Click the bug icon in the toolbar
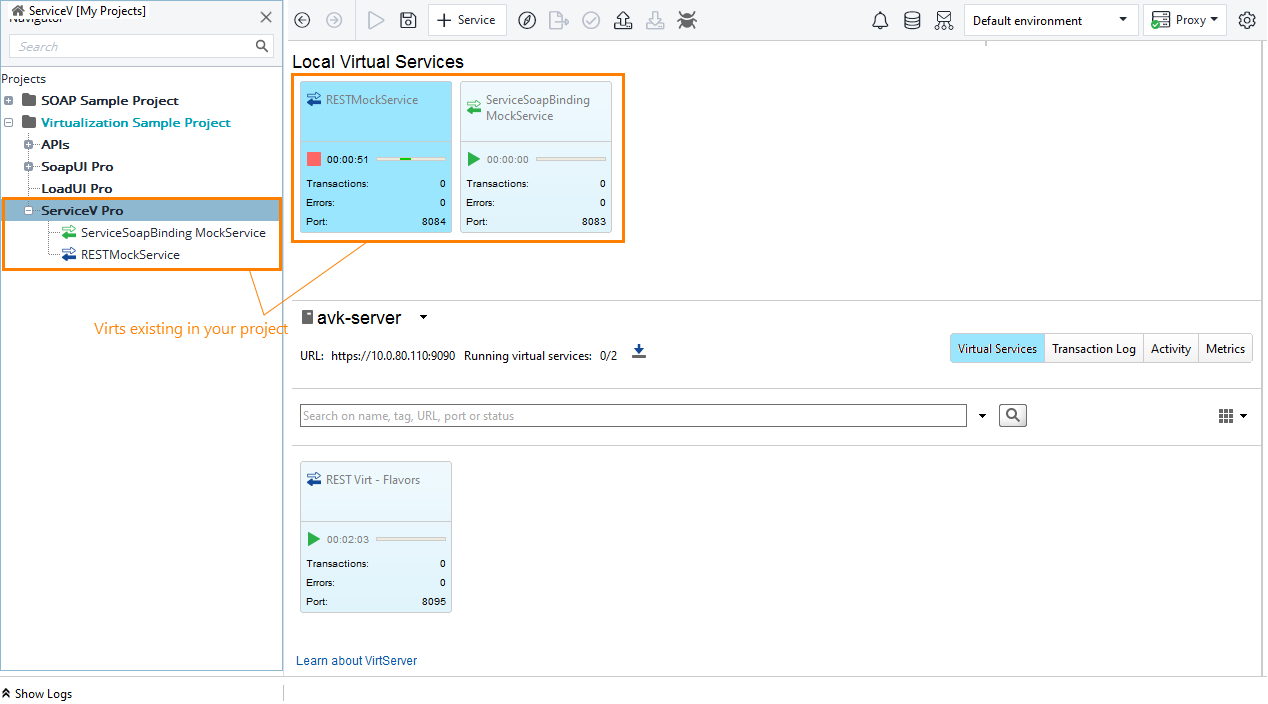The width and height of the screenshot is (1268, 704). [687, 20]
